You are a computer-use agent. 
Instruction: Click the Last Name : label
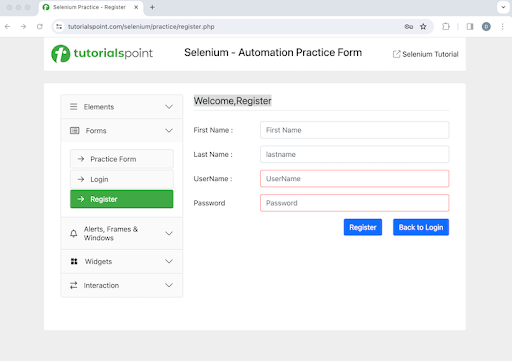(x=213, y=154)
